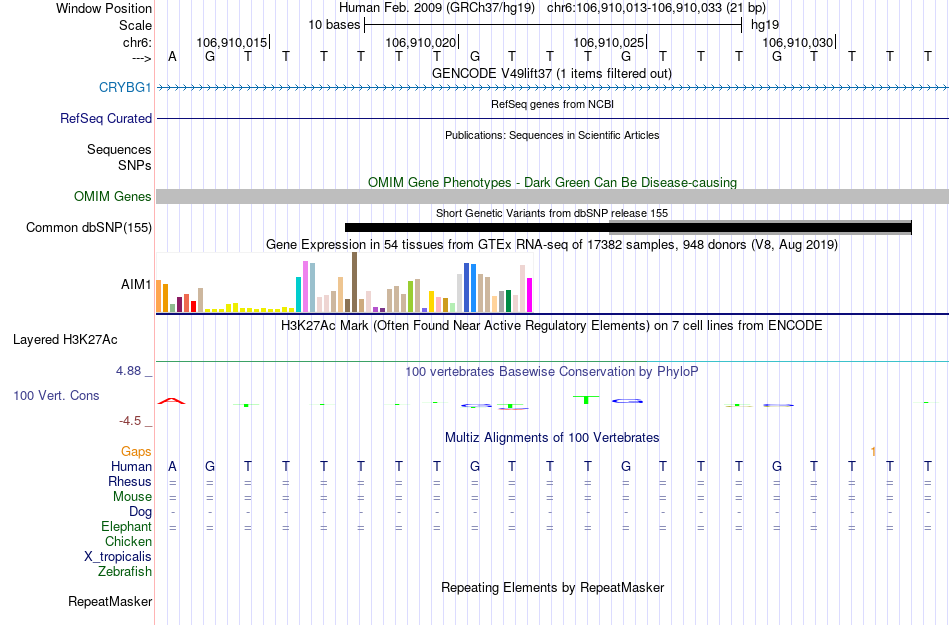The image size is (950, 625).
Task: Click coordinate marker 106,910,025
Action: point(610,42)
